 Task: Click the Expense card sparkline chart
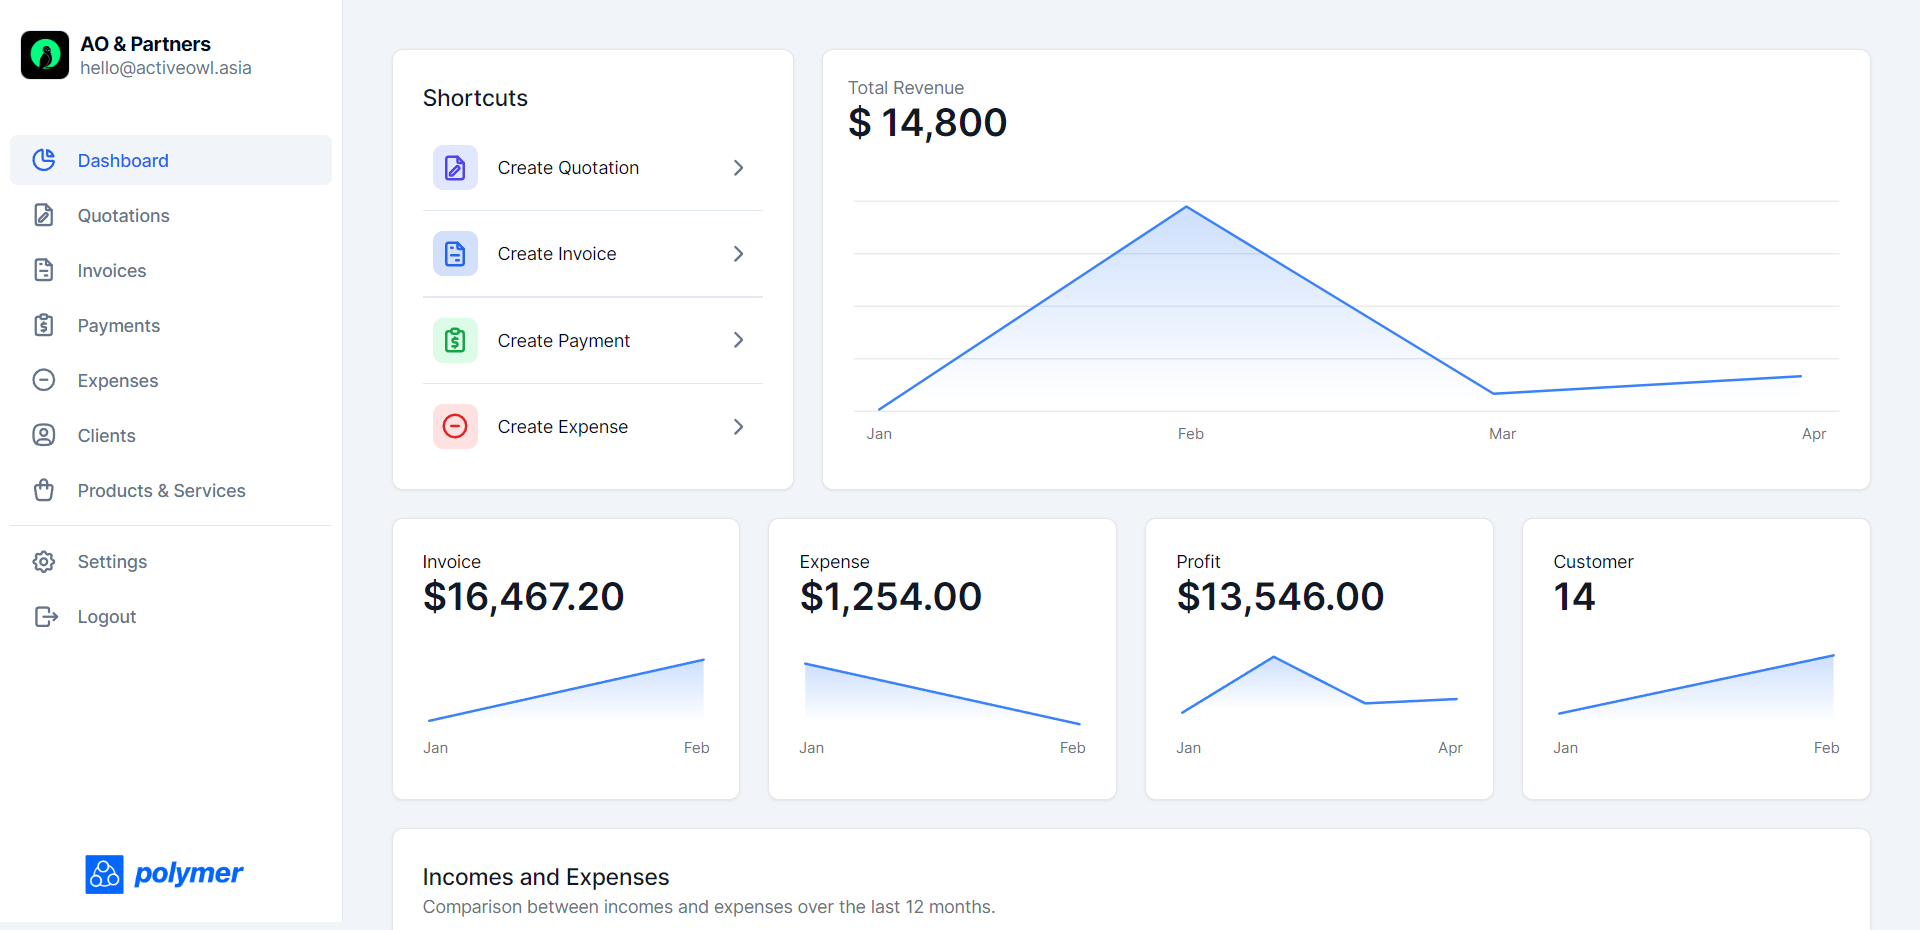point(942,692)
